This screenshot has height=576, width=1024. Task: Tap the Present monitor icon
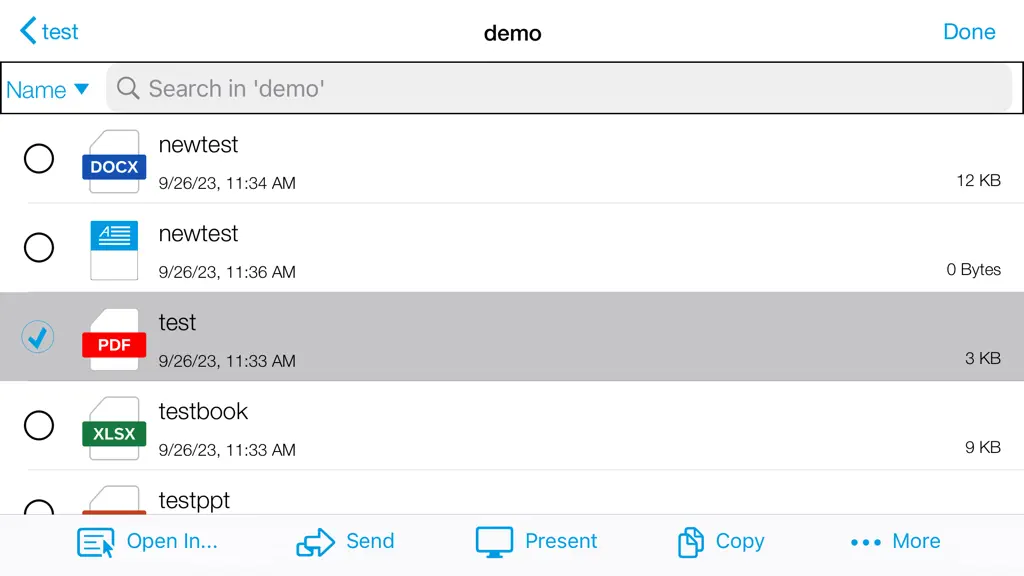tap(494, 542)
